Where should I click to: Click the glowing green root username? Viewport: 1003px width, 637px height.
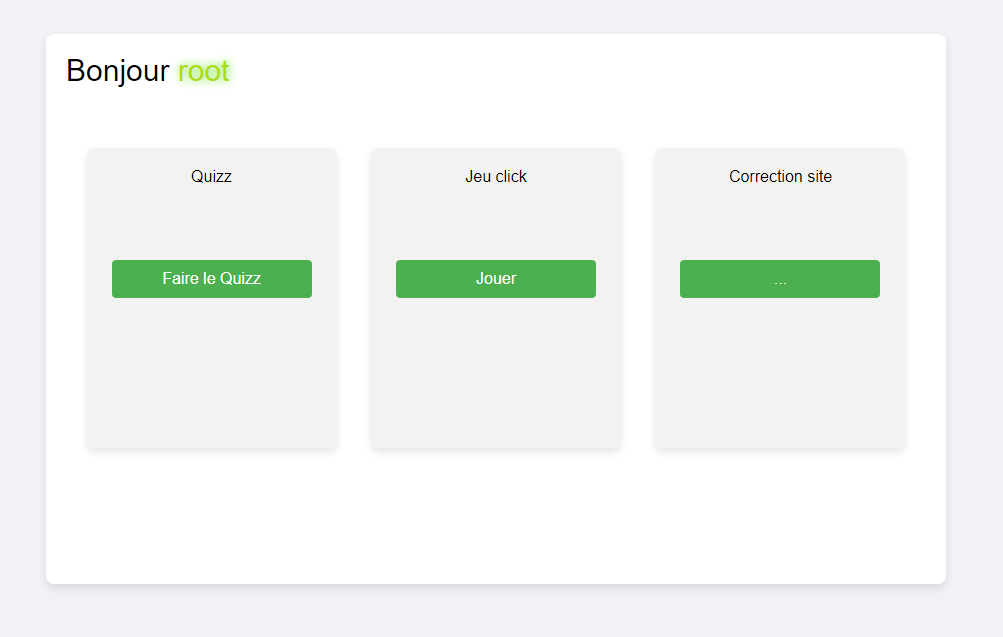(204, 71)
